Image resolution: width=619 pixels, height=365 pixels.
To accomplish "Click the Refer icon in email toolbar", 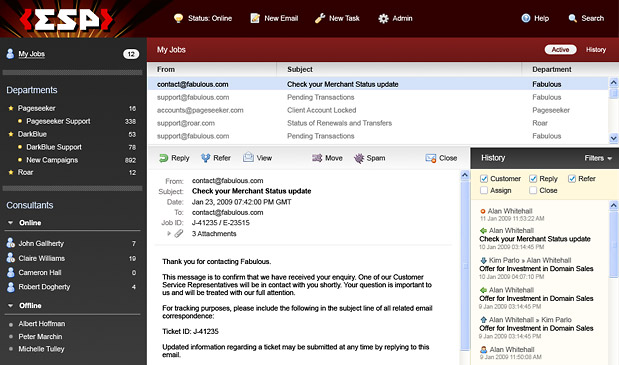I will [206, 158].
